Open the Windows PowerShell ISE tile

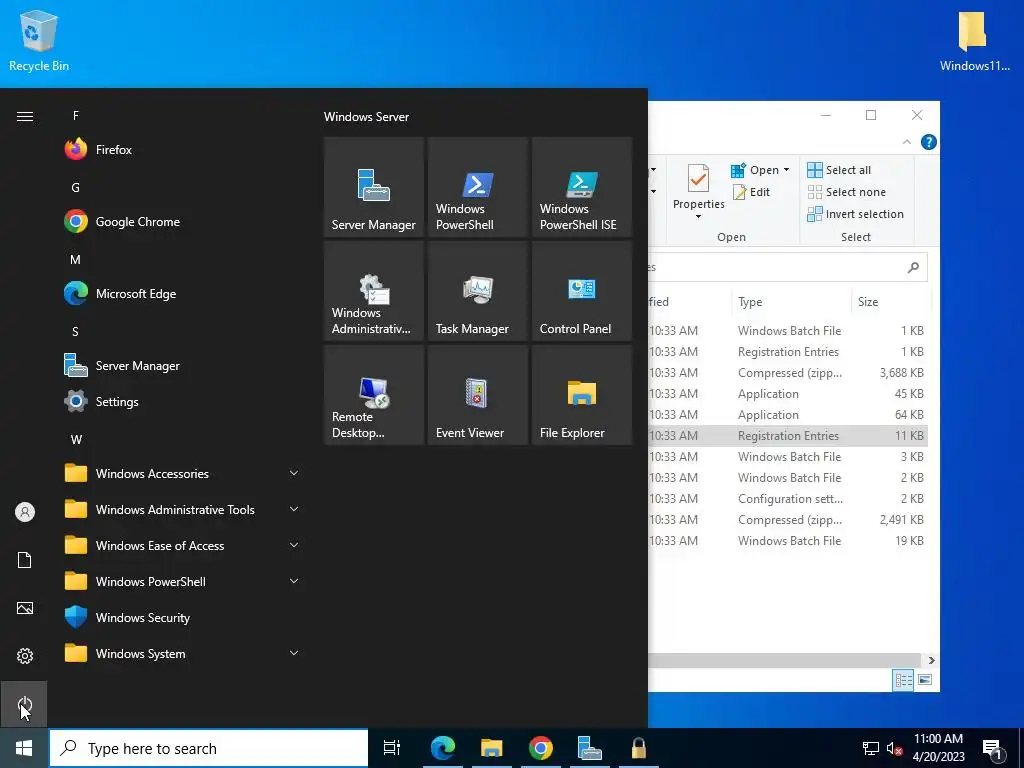tap(582, 187)
